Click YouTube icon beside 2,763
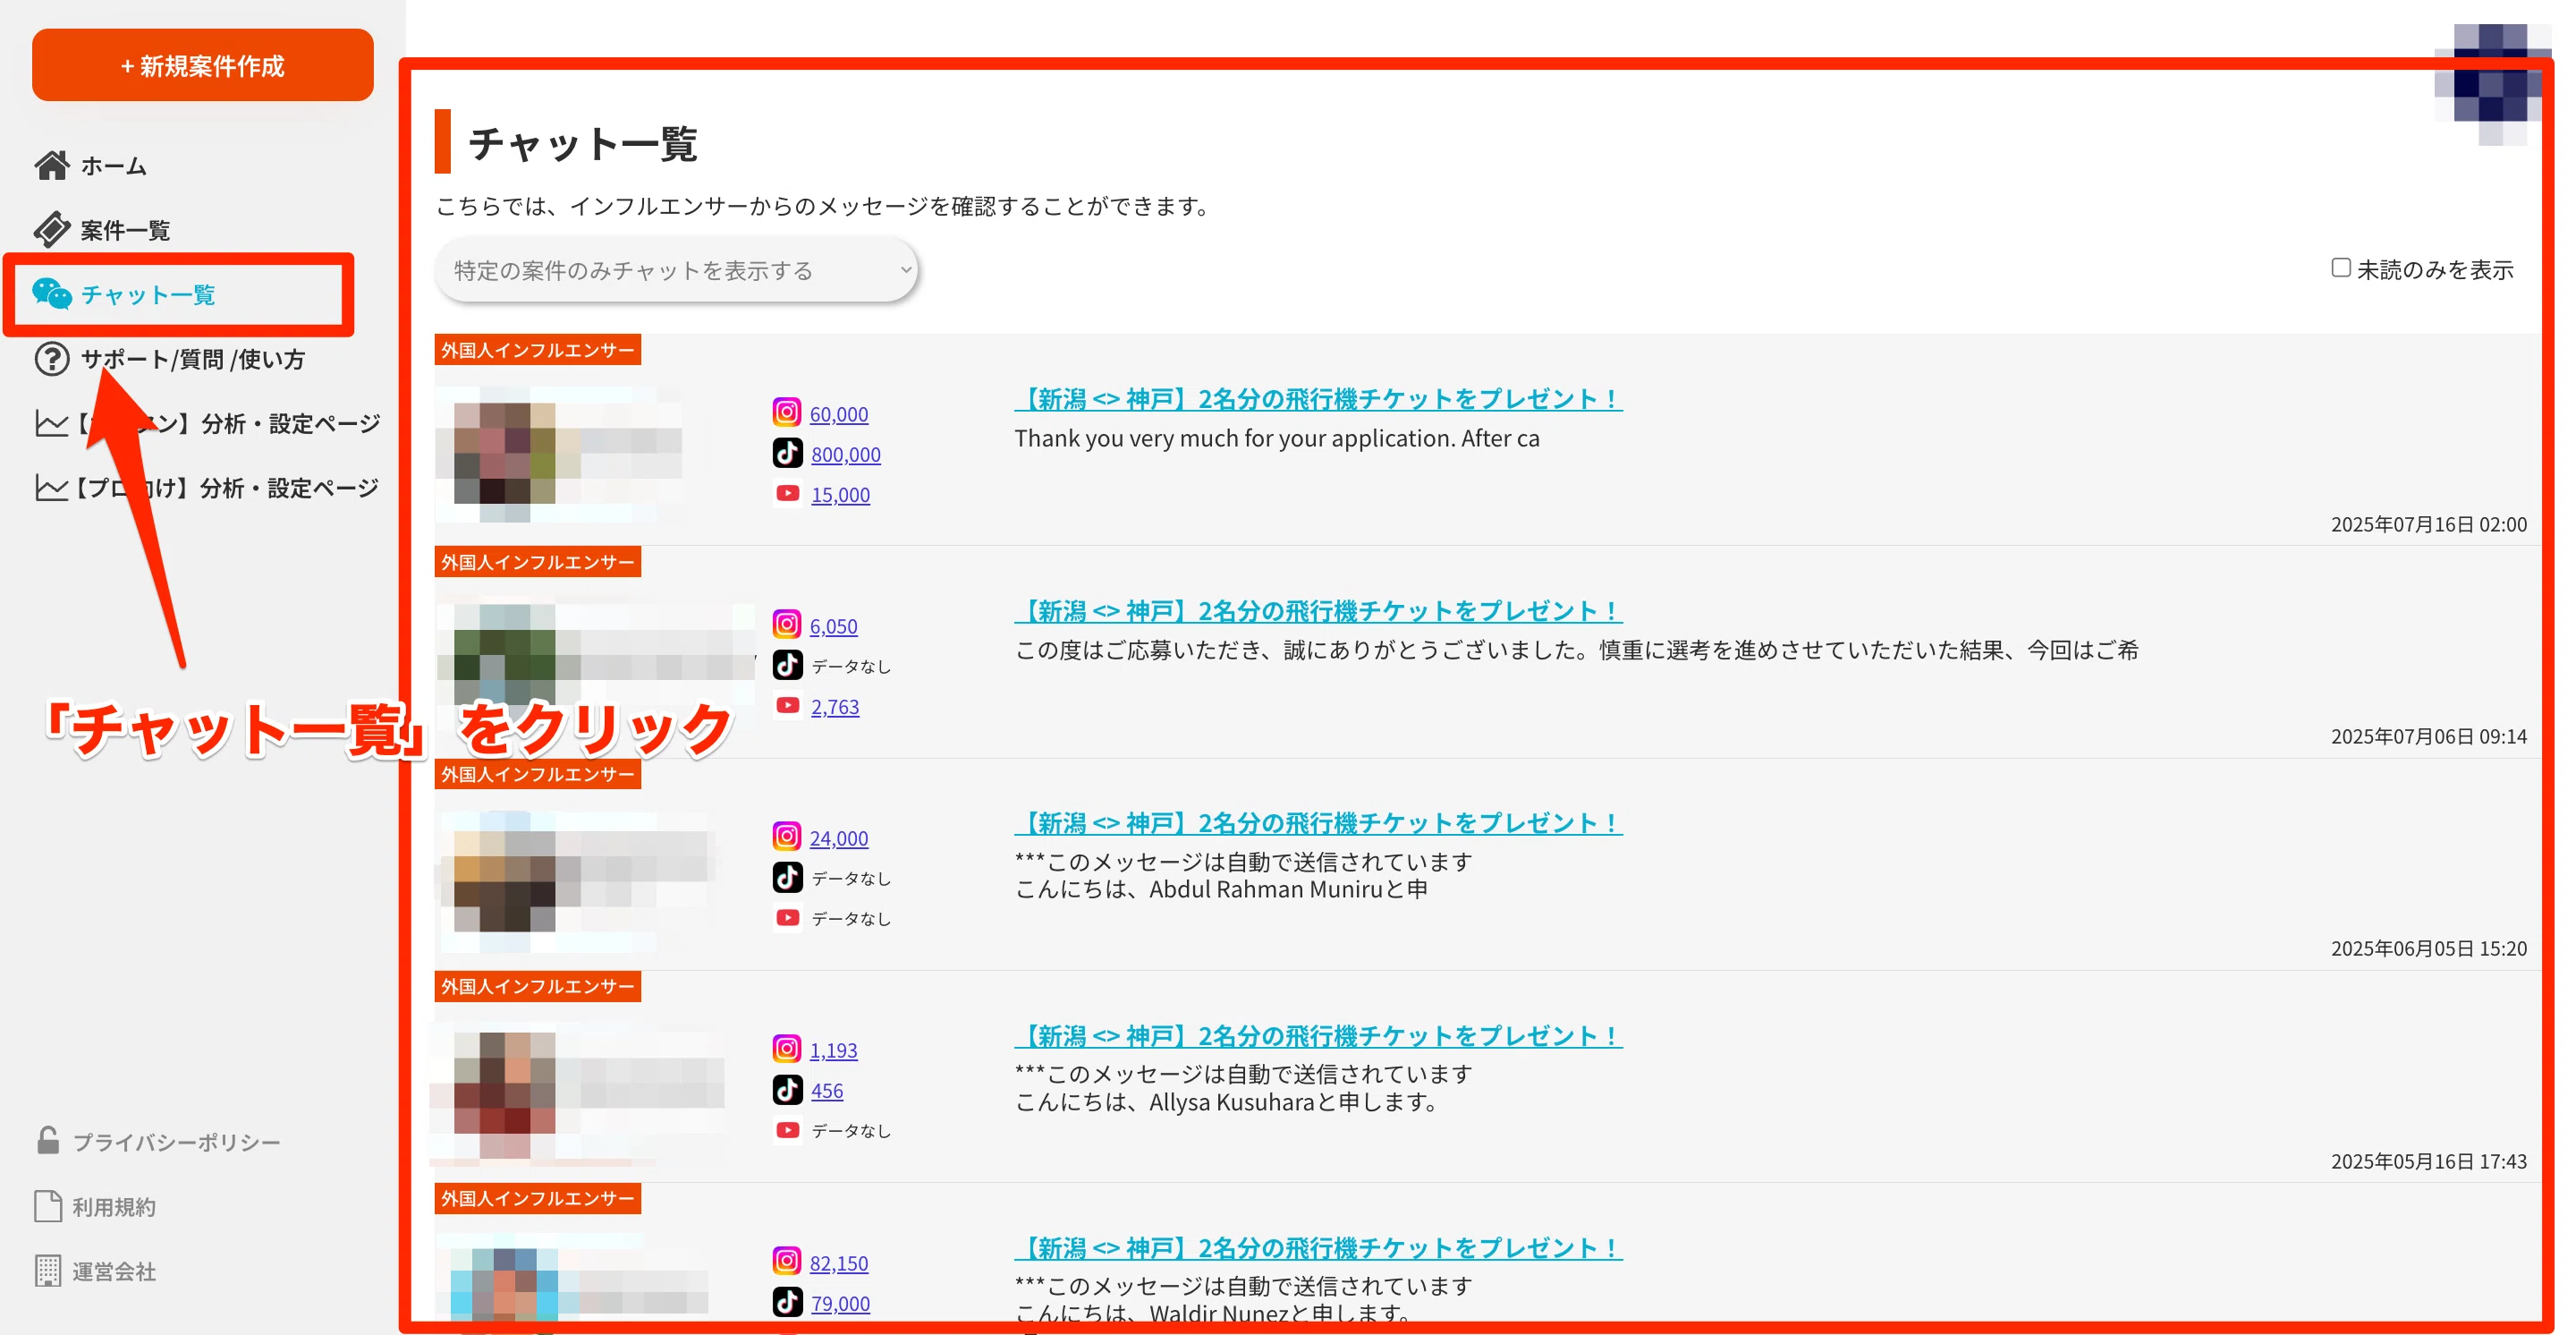The height and width of the screenshot is (1335, 2576). click(x=787, y=705)
